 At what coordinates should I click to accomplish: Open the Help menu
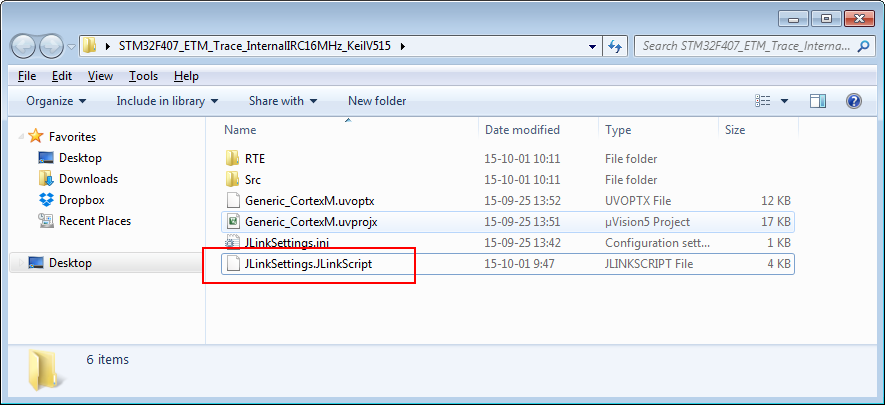coord(186,76)
